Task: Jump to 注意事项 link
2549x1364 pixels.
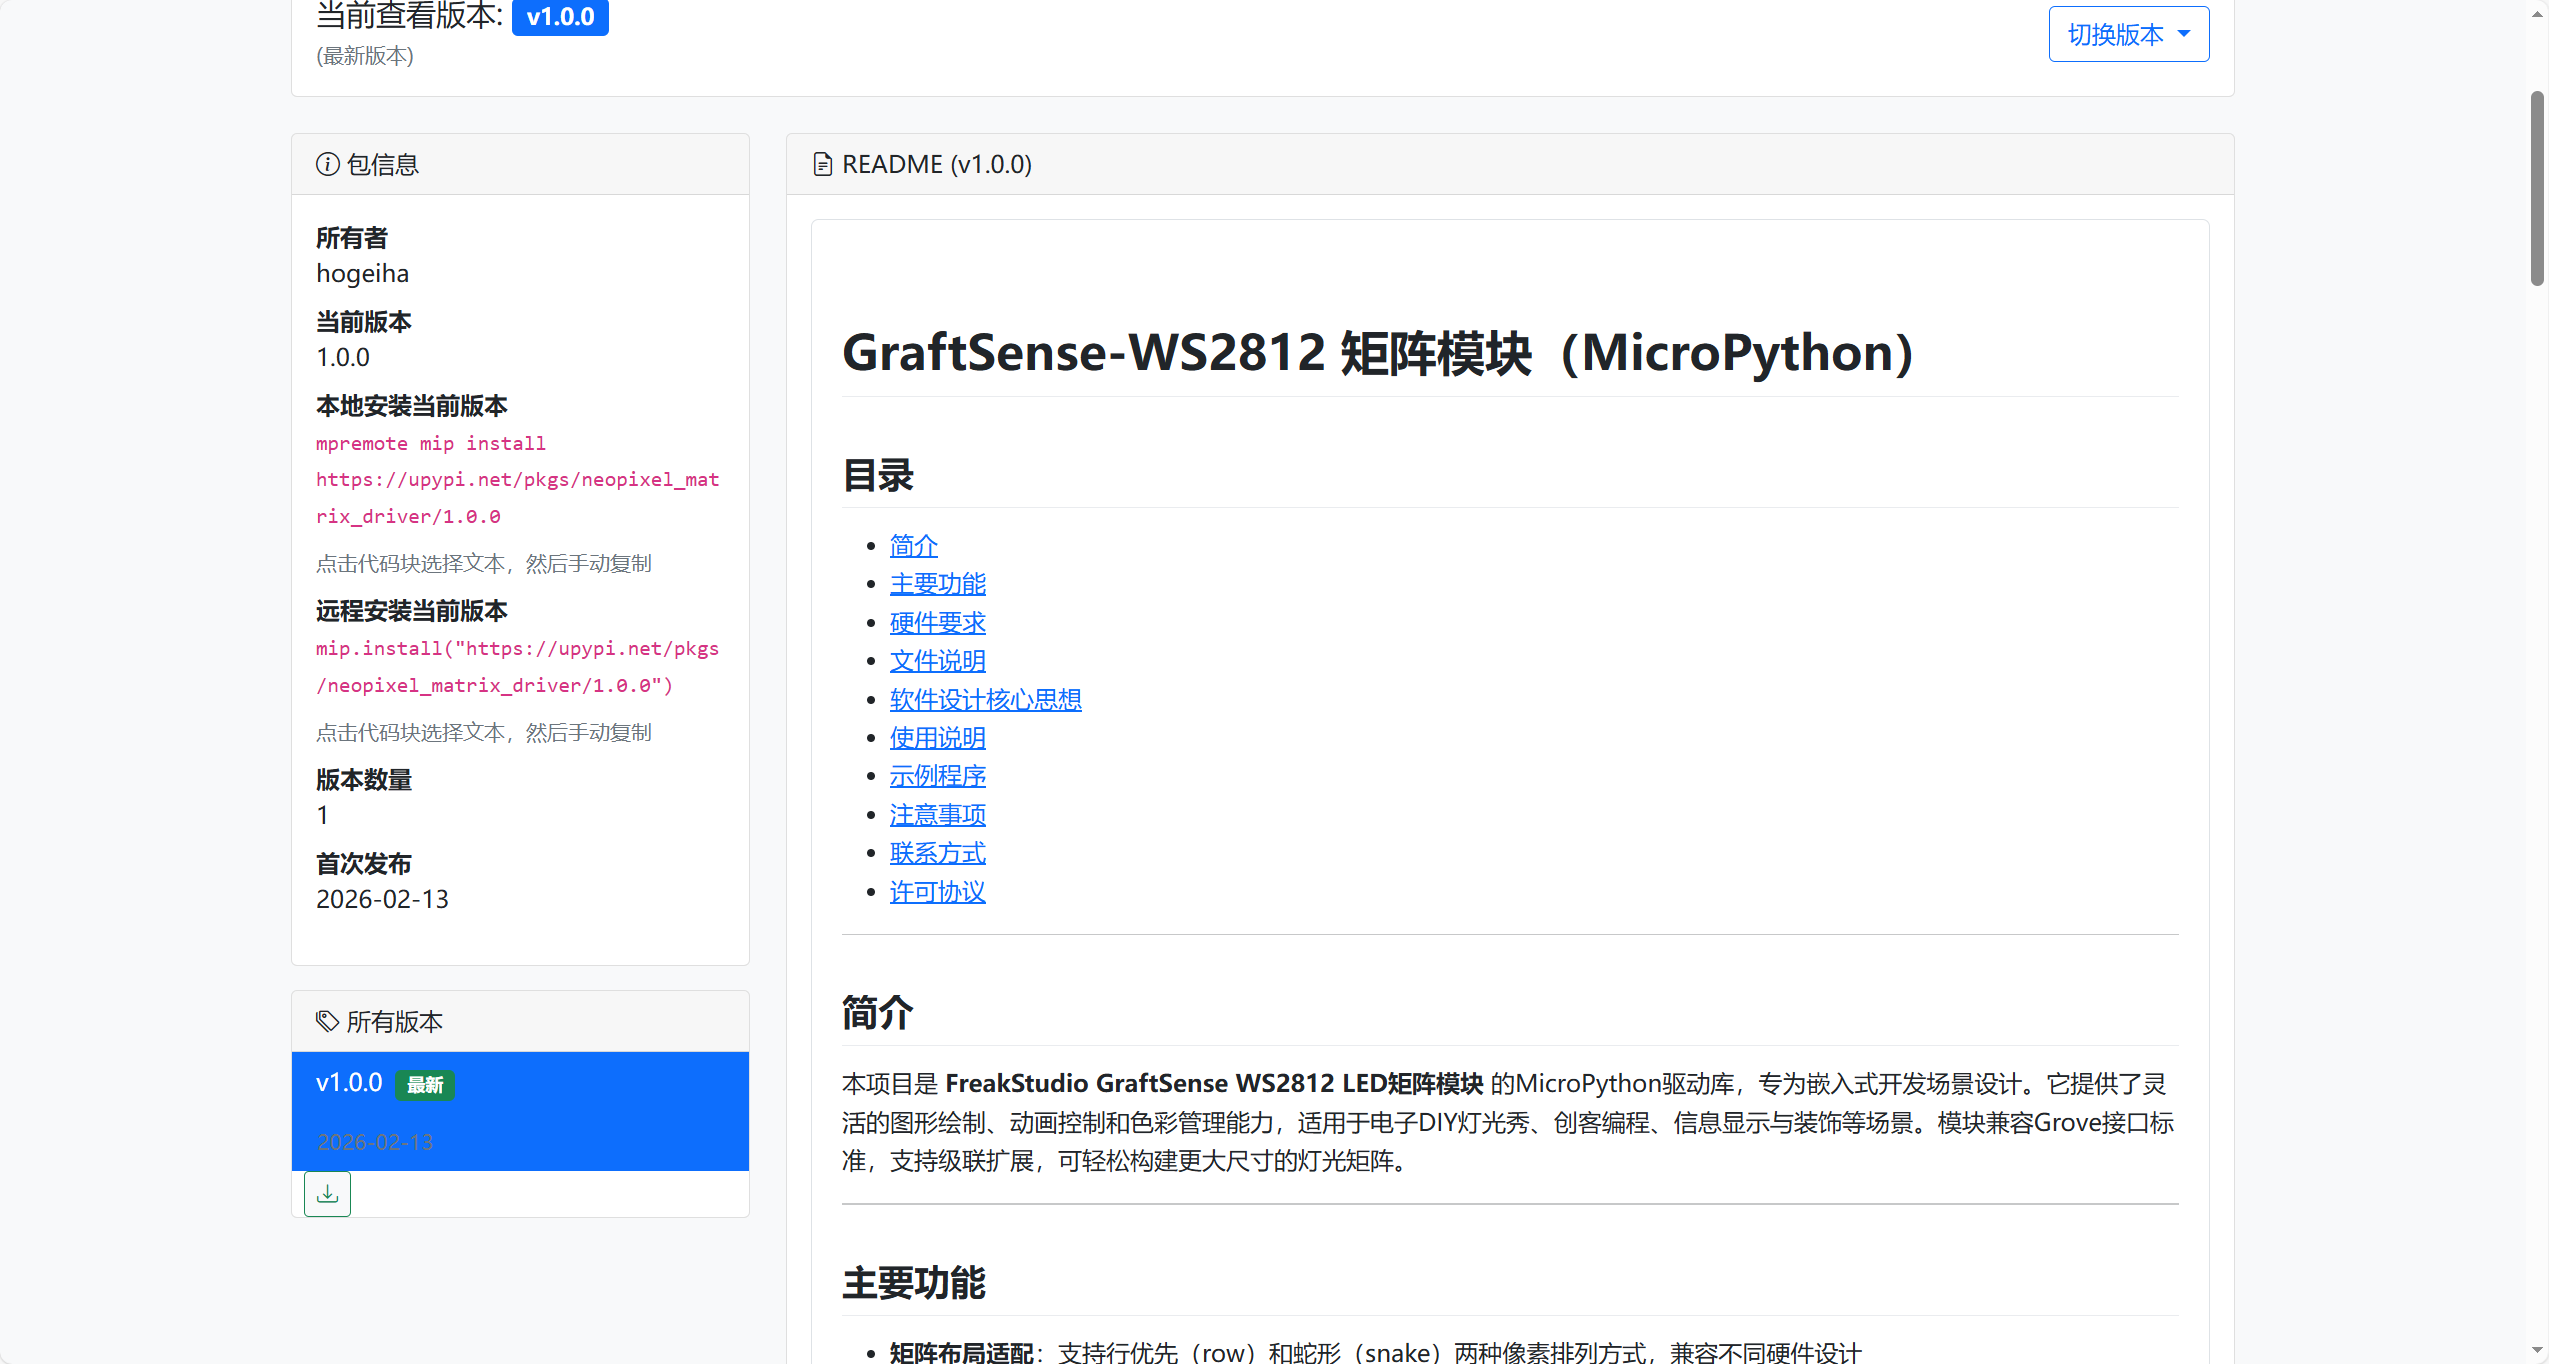Action: point(937,815)
